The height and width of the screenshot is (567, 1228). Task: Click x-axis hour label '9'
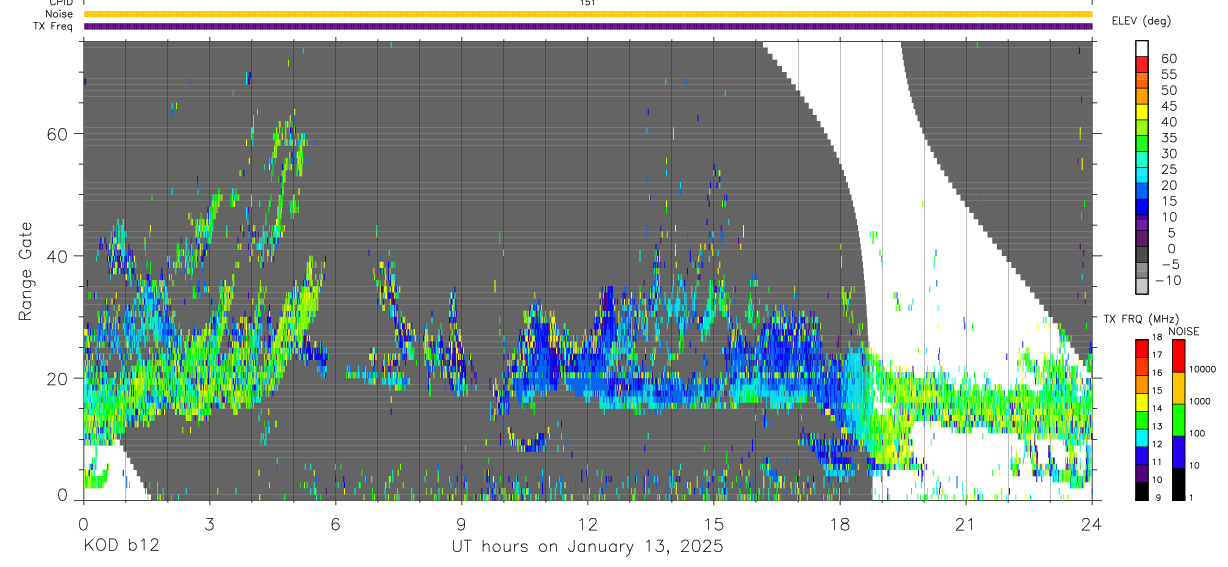[x=461, y=524]
